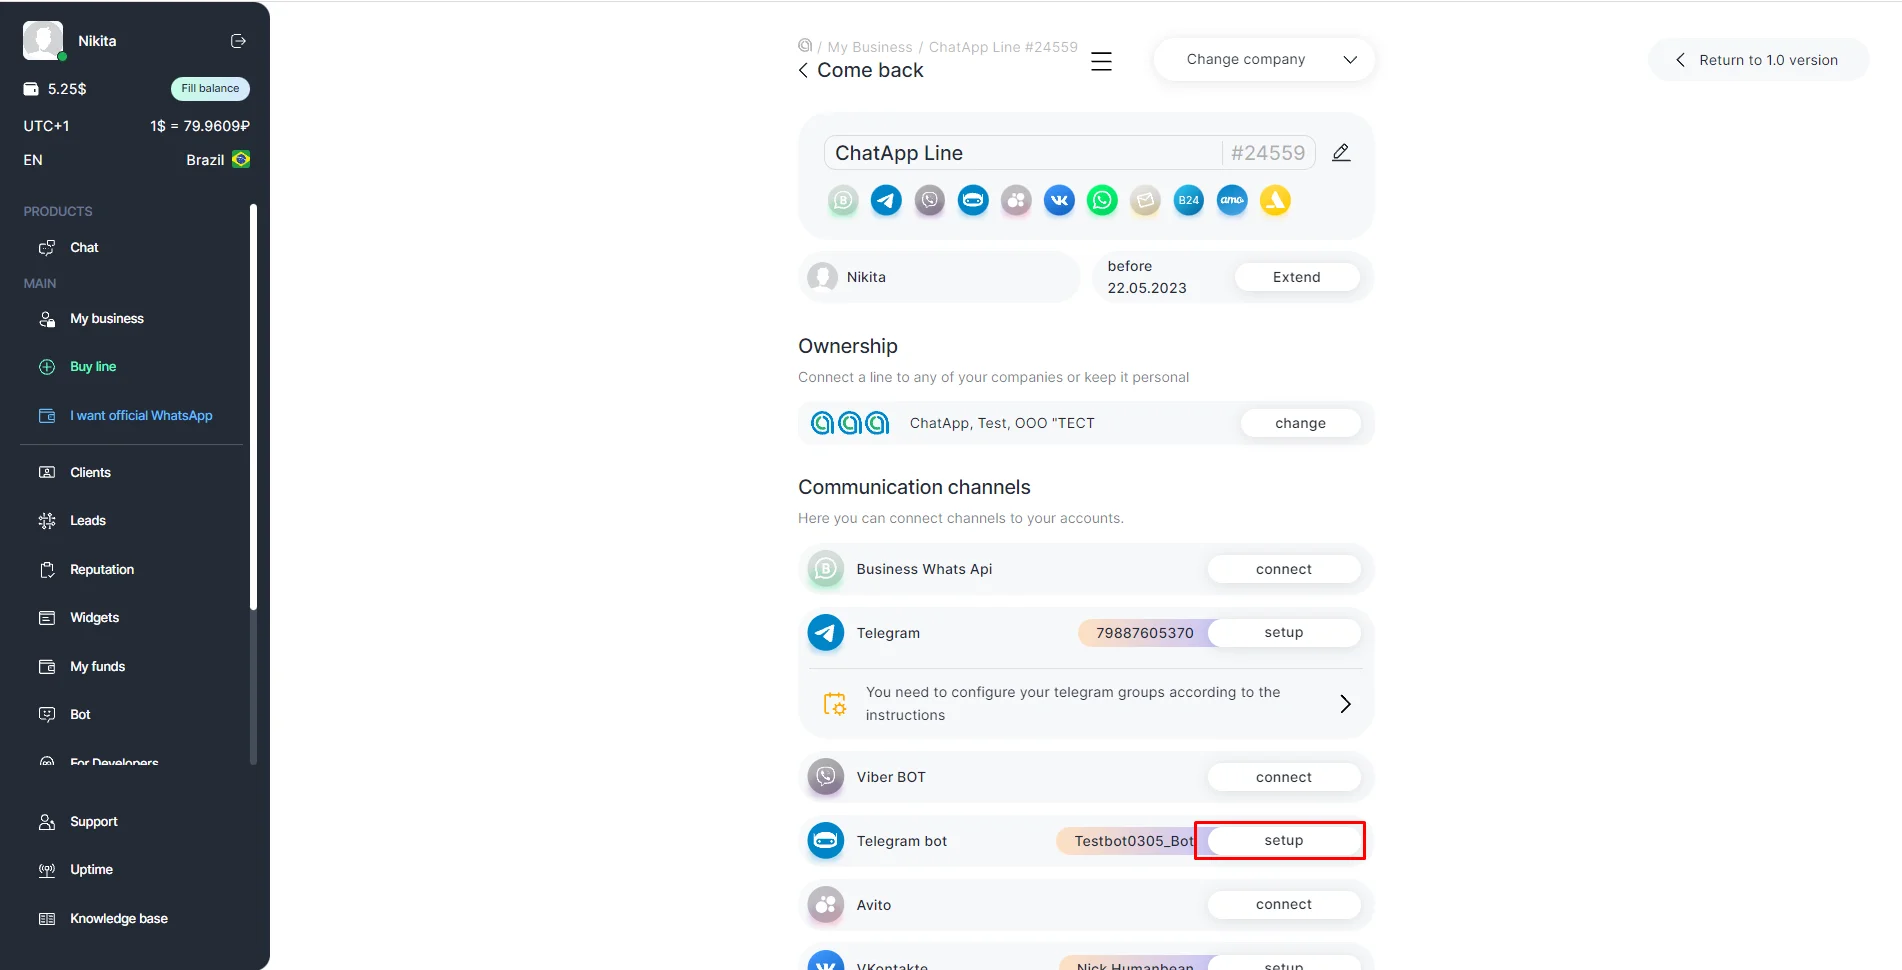
Task: Click the Telegram icon in the line's channel row
Action: point(886,201)
